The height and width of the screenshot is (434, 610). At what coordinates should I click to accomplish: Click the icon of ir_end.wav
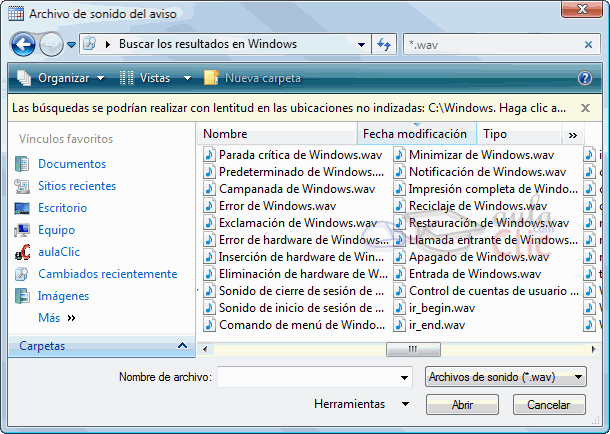pos(399,325)
